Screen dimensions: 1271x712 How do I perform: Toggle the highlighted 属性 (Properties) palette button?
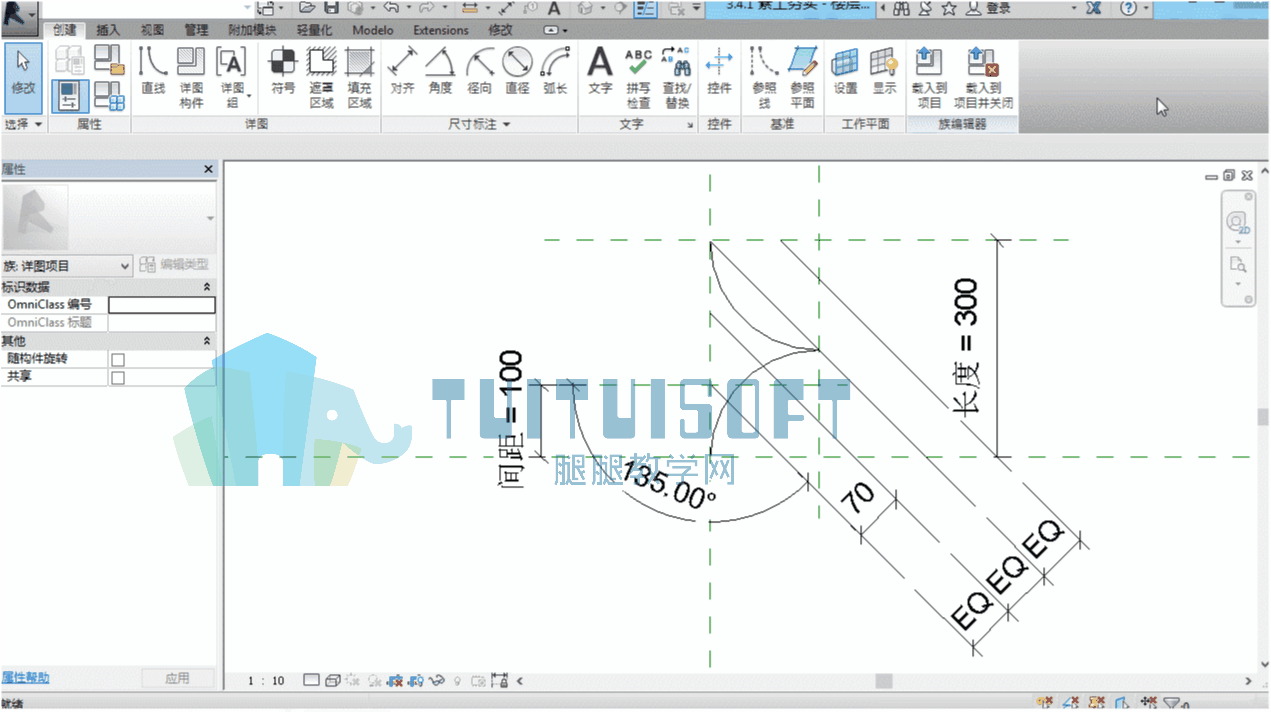pos(70,96)
